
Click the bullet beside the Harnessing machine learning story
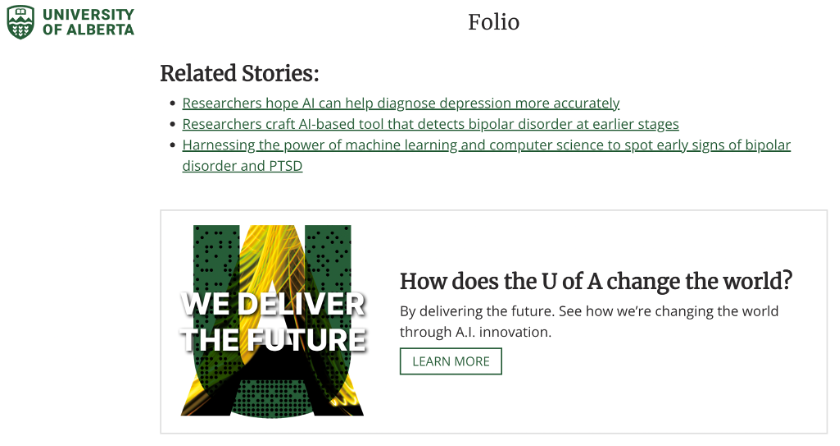click(x=172, y=145)
